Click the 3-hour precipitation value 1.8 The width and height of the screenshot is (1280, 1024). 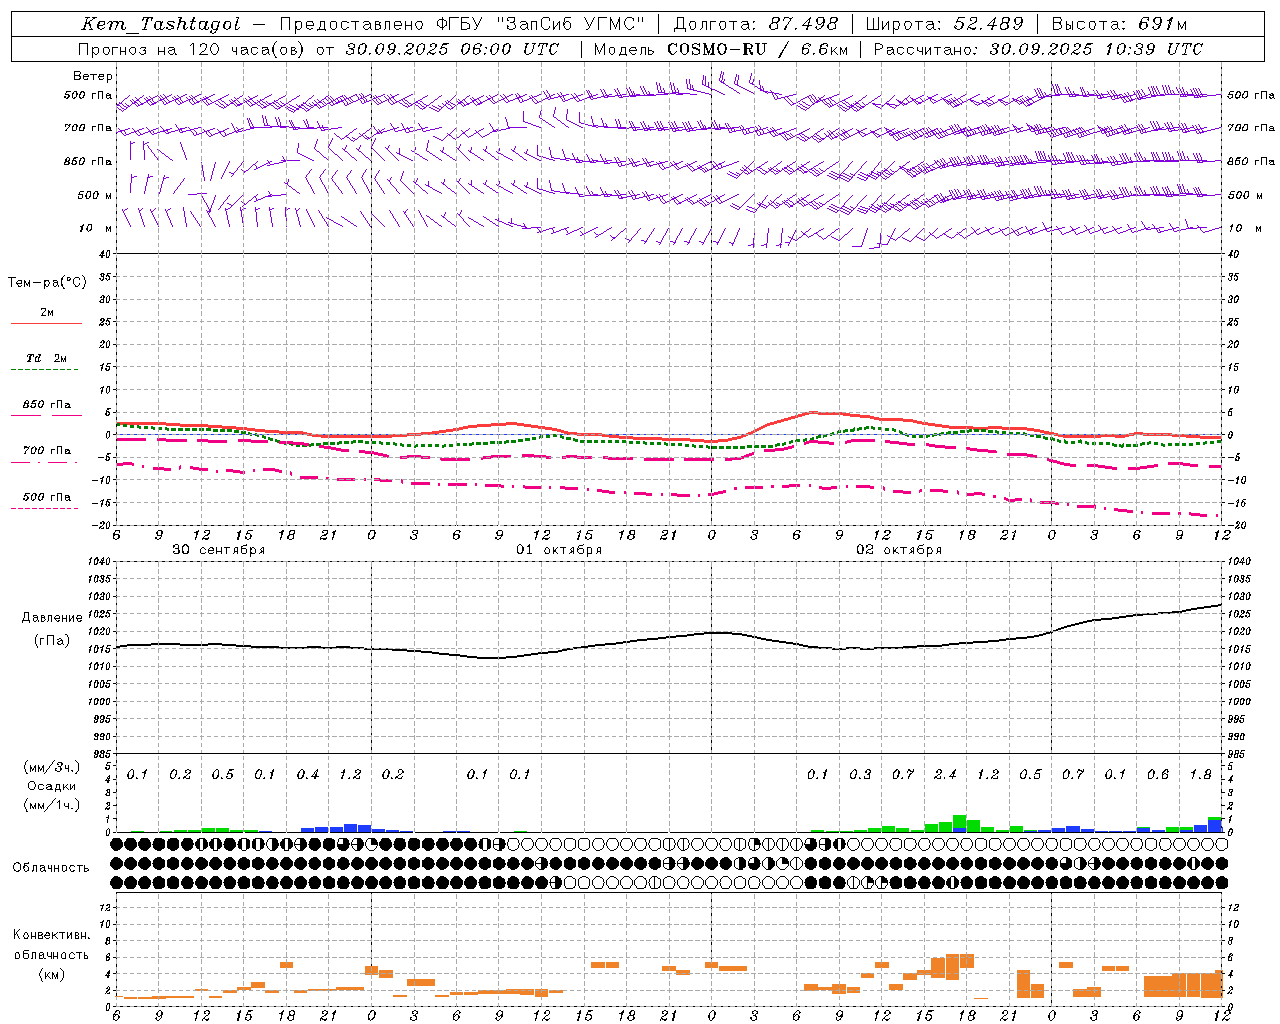(1200, 774)
